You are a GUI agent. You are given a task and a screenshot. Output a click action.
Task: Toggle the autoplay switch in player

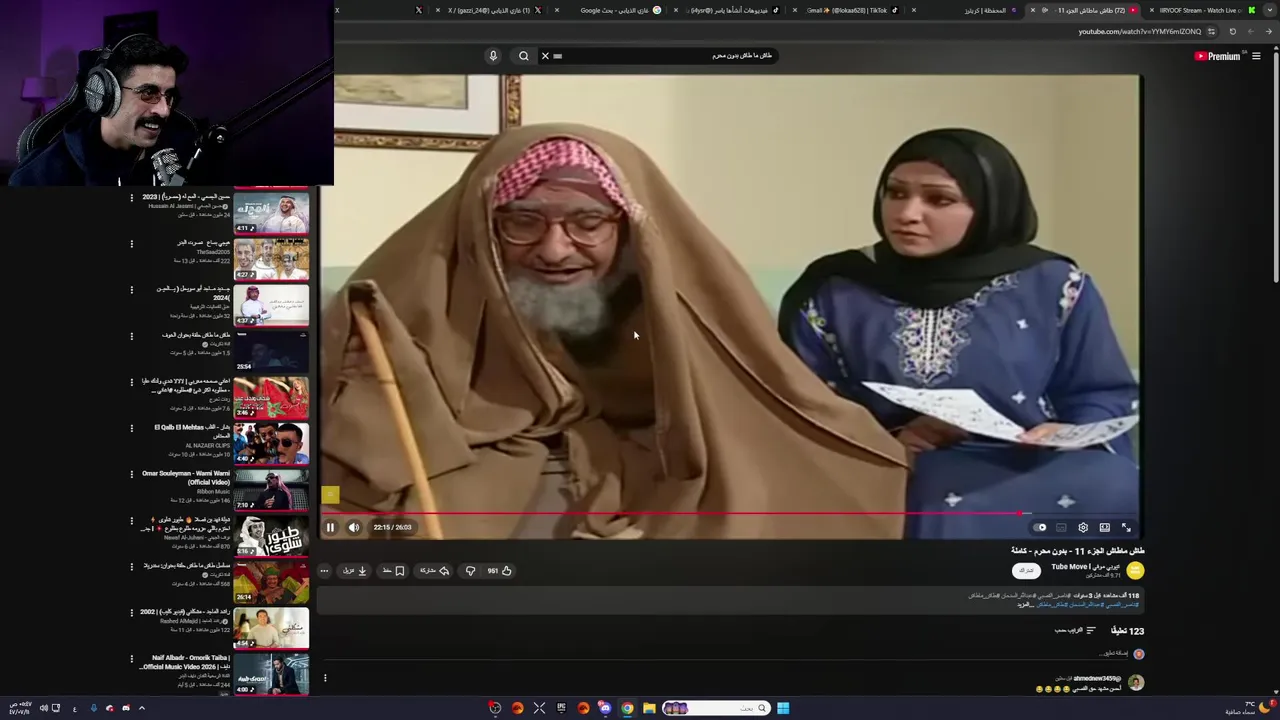point(1040,527)
